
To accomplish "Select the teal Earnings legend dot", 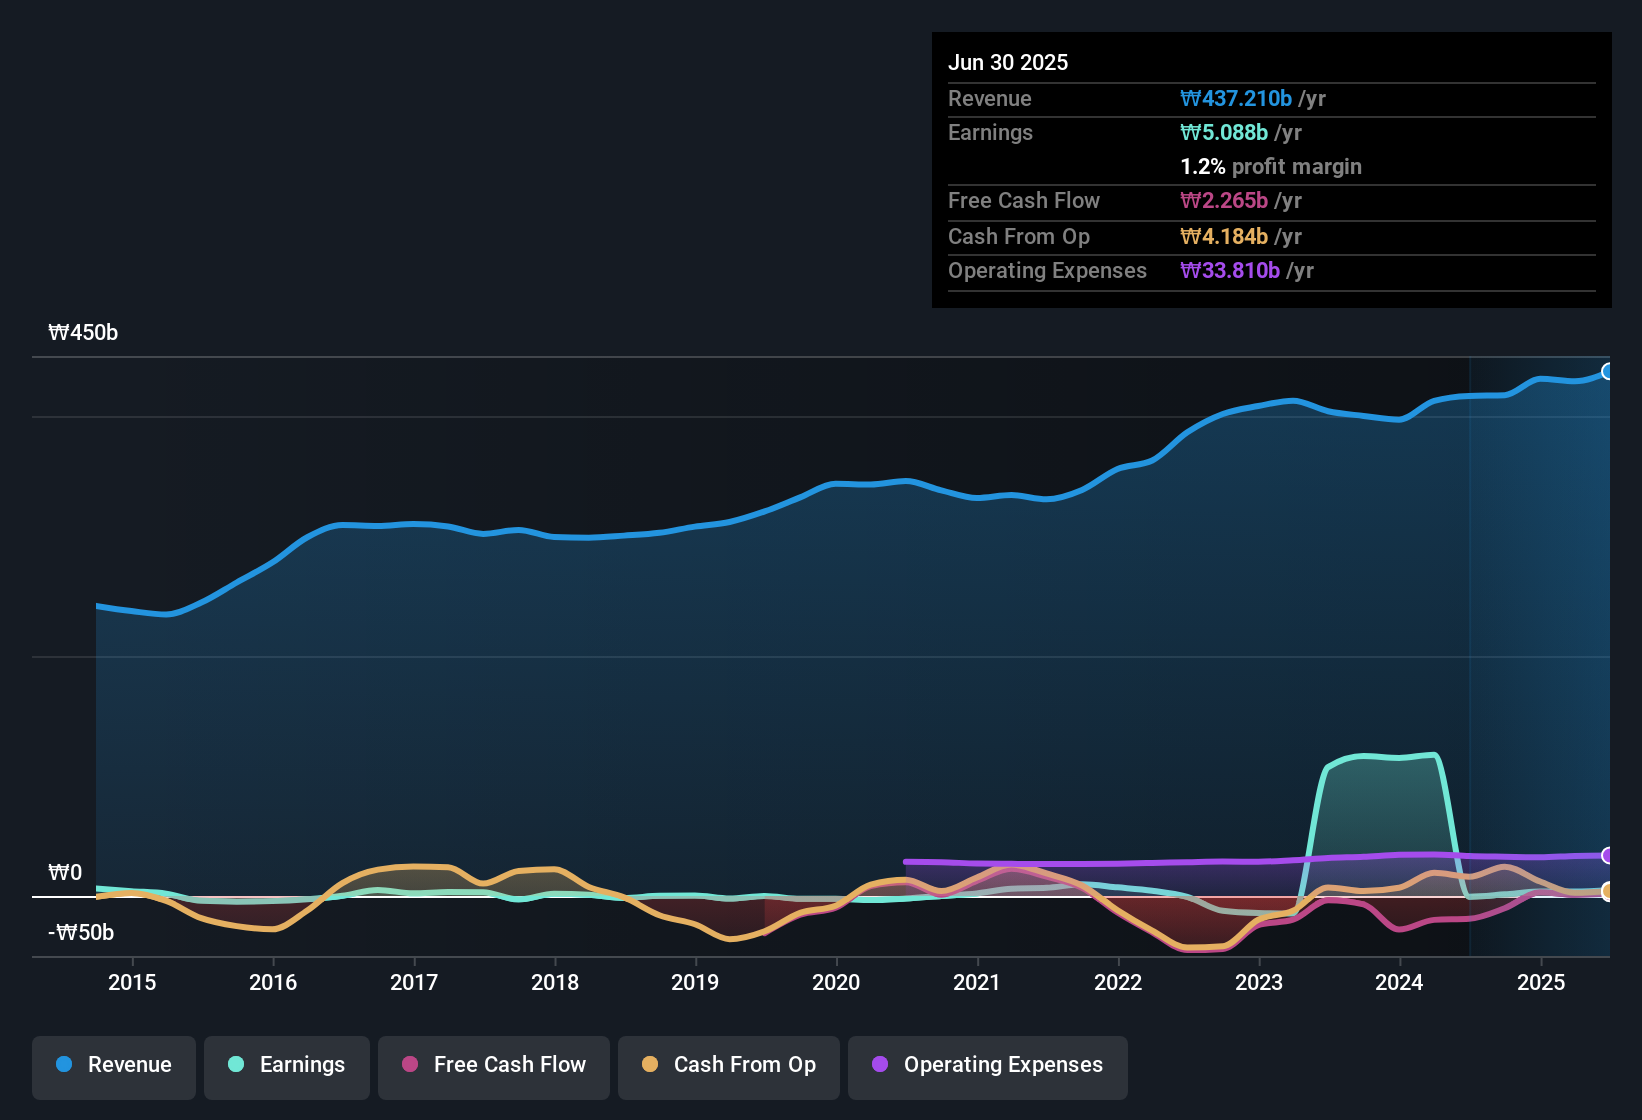I will click(236, 1065).
